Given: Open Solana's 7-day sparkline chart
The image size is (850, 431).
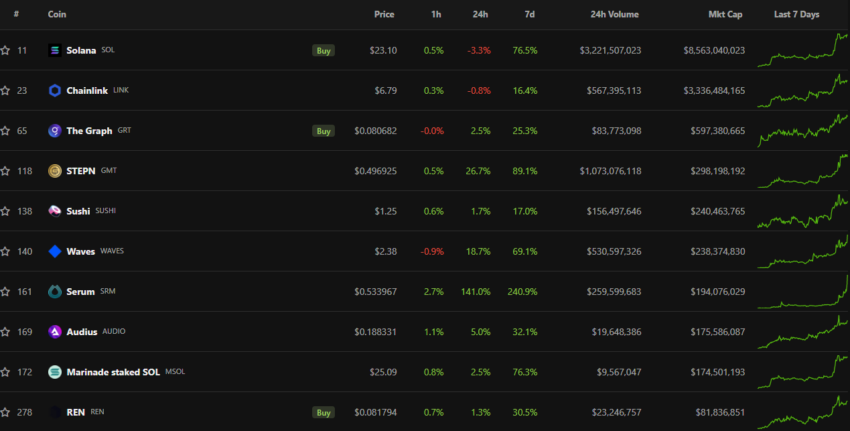Looking at the screenshot, I should point(803,50).
